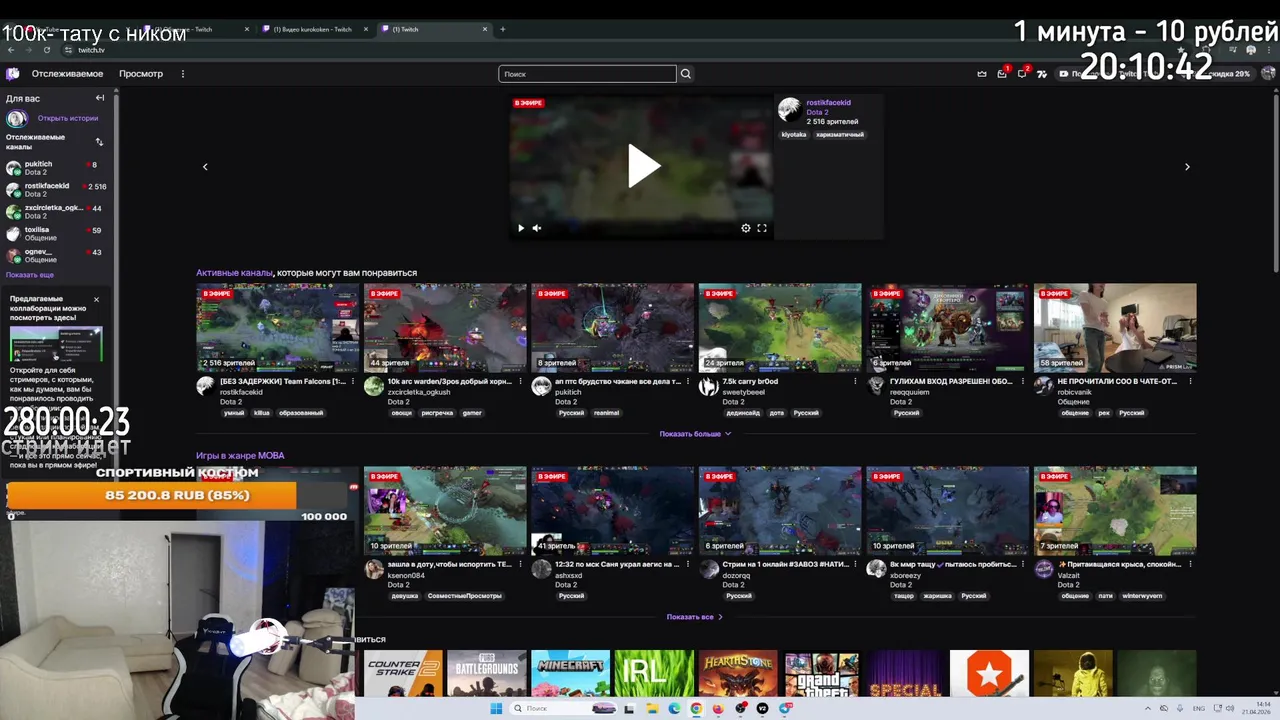
Task: Close the collaboration suggestion popup
Action: (96, 299)
